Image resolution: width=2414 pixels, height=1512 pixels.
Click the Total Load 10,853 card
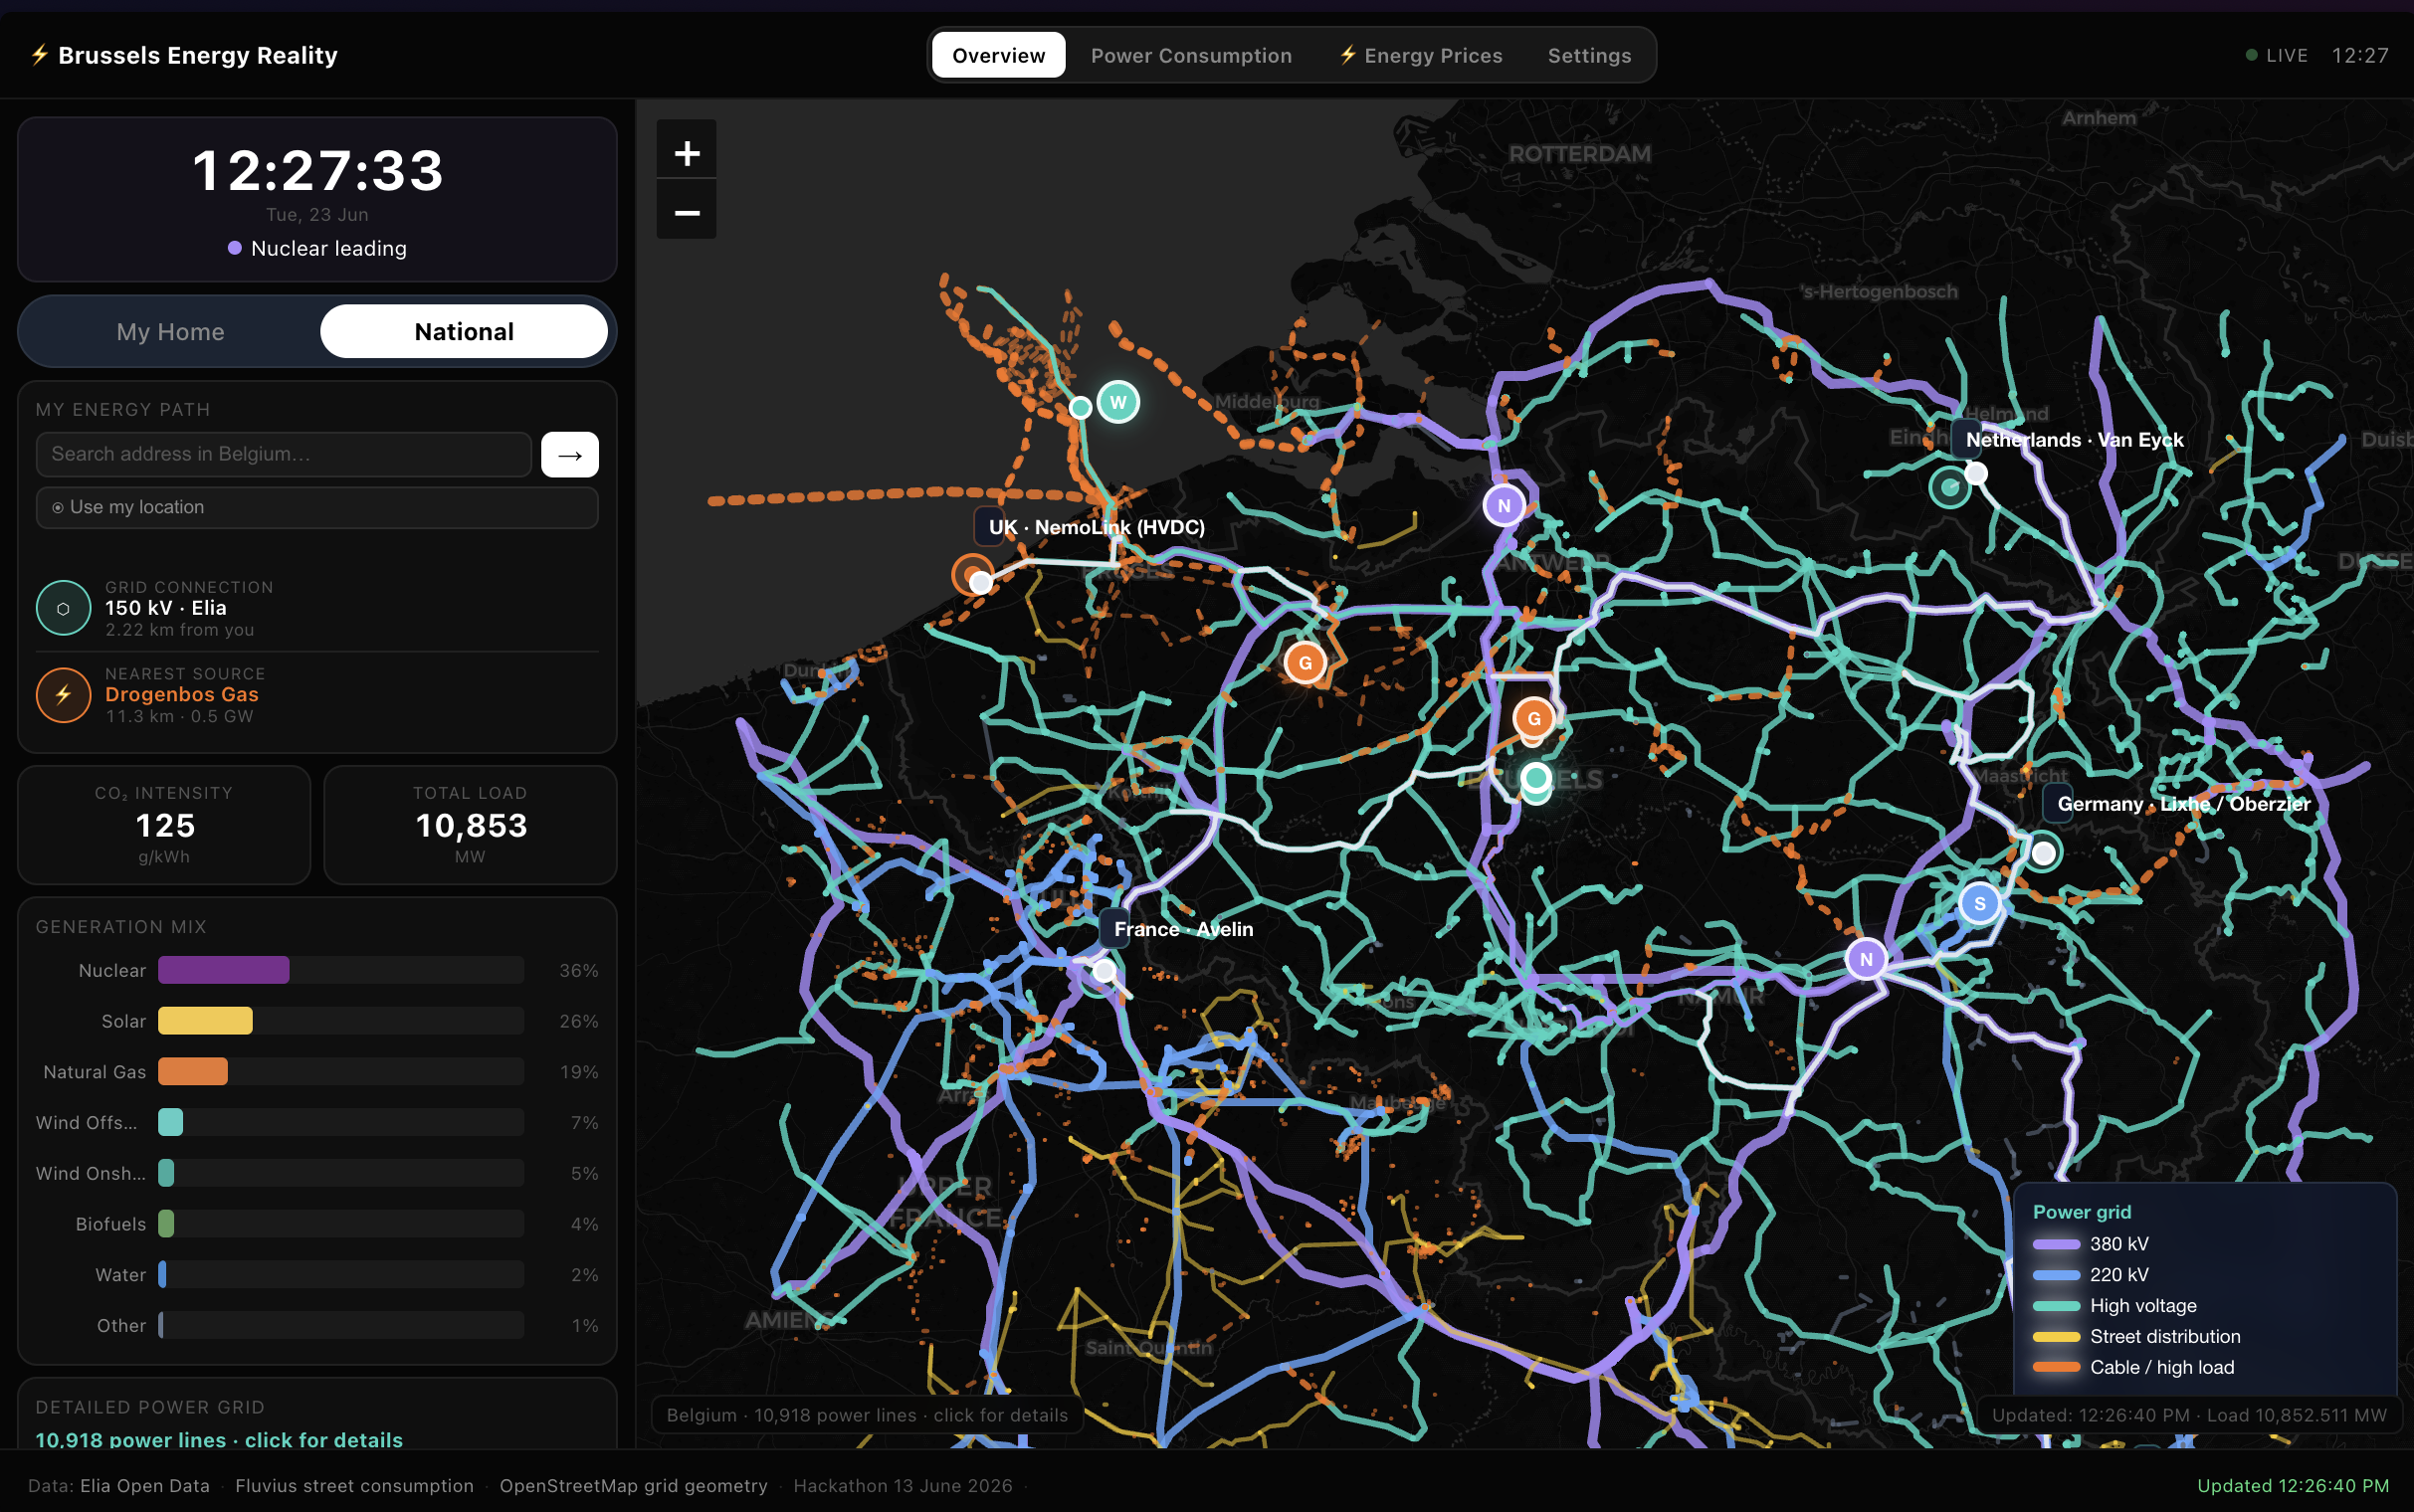click(470, 825)
